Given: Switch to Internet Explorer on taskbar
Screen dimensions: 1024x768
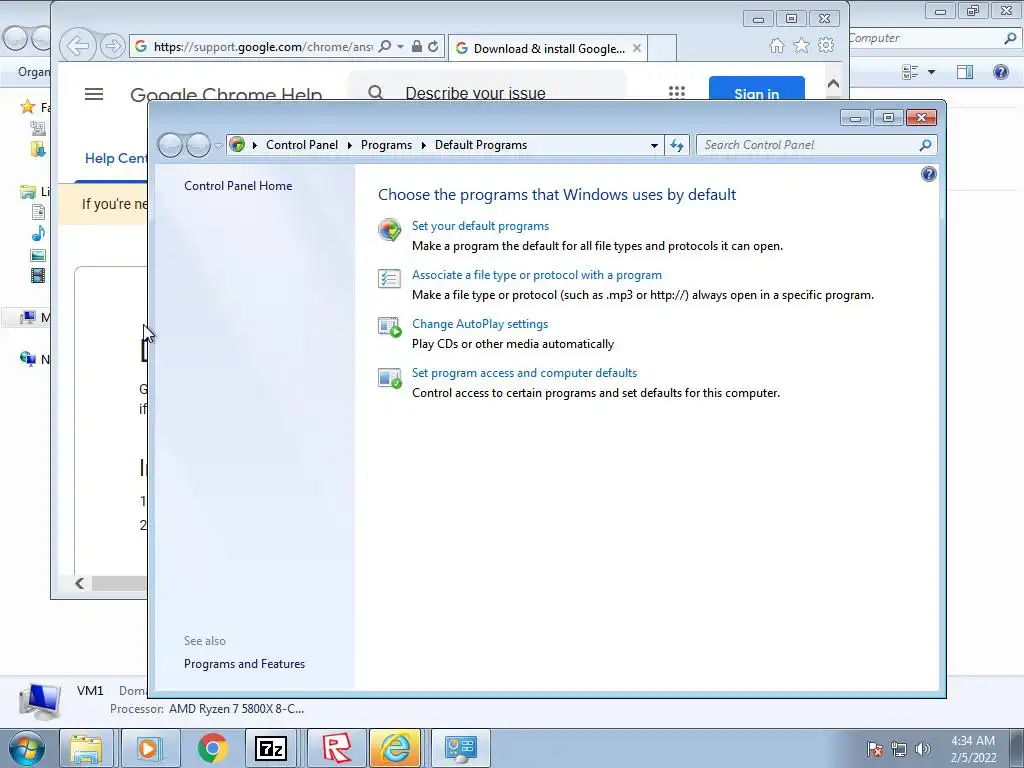Looking at the screenshot, I should (396, 748).
